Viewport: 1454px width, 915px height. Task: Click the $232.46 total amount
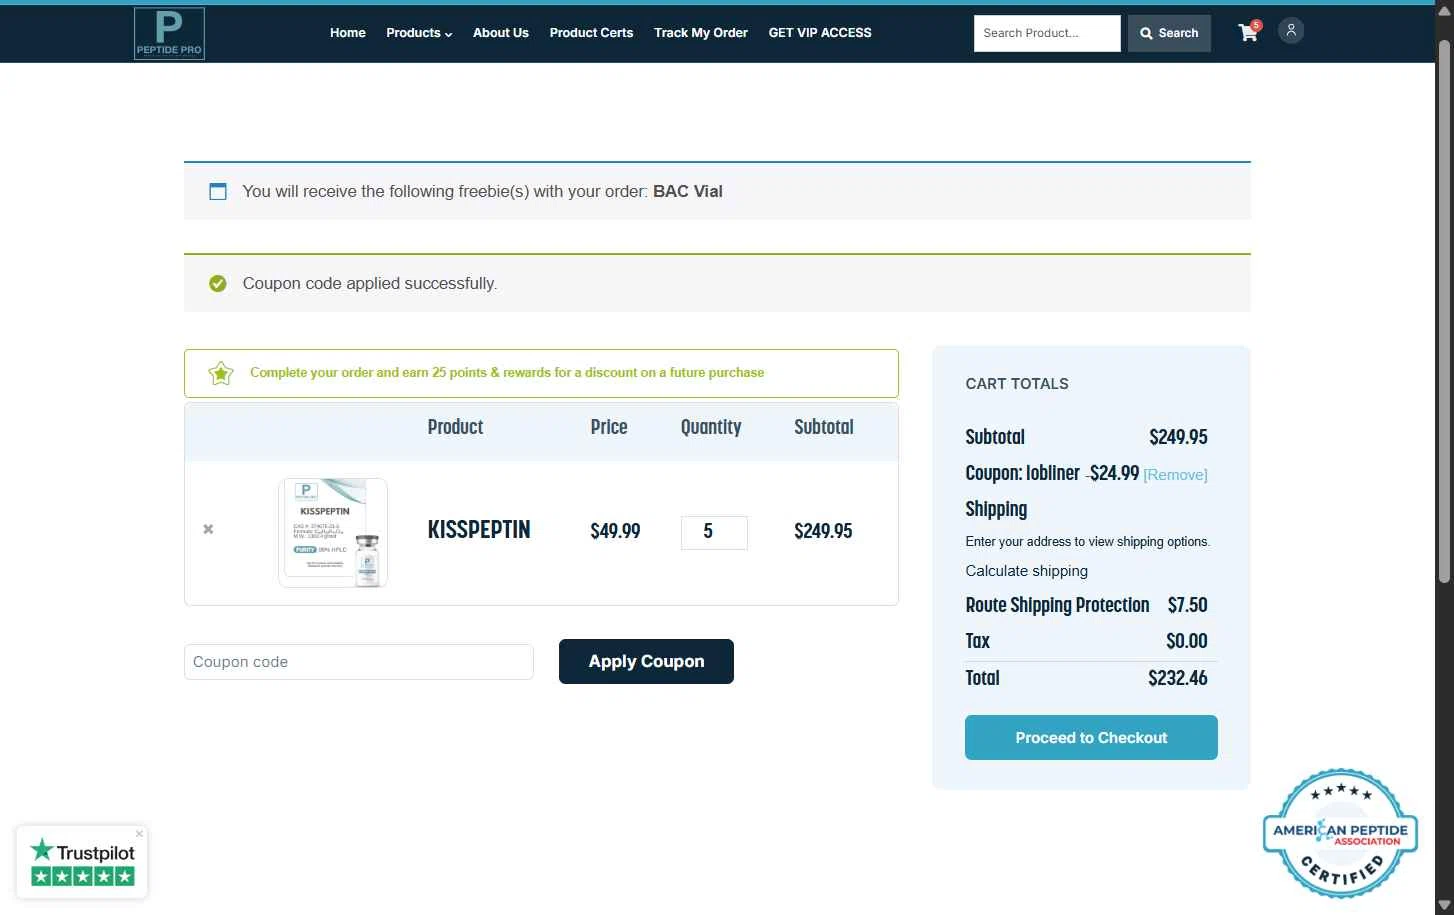tap(1178, 678)
